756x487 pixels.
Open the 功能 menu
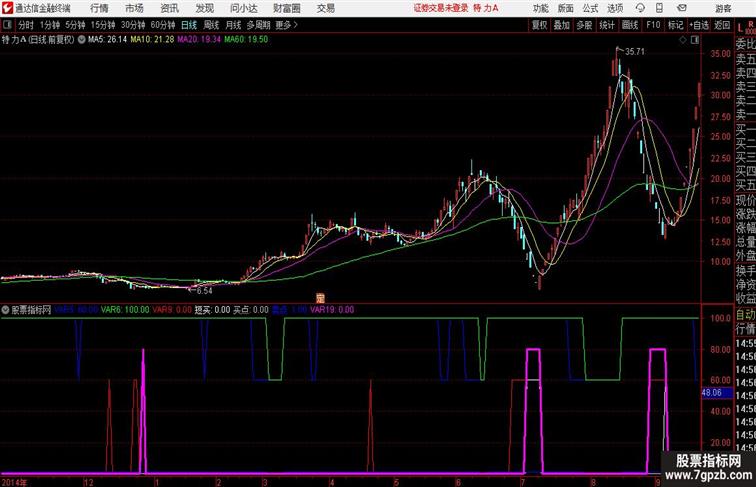click(x=540, y=8)
